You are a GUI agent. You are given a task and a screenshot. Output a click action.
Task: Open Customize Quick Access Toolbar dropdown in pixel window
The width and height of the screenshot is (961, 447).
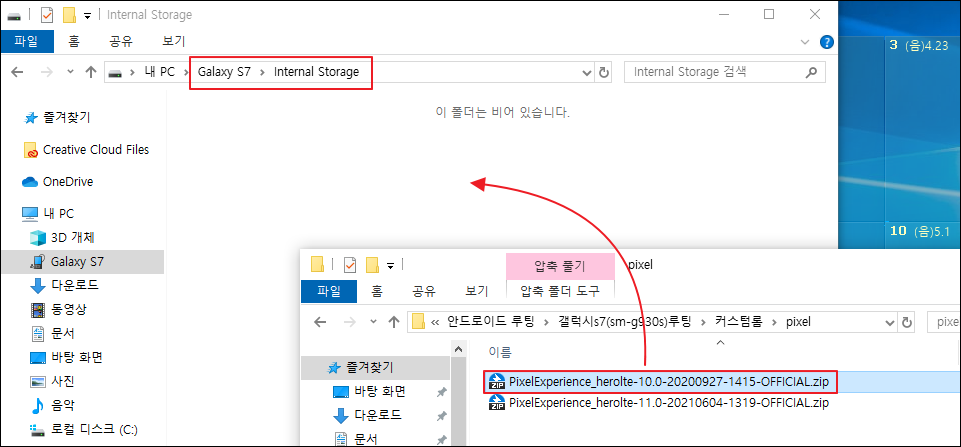[390, 266]
